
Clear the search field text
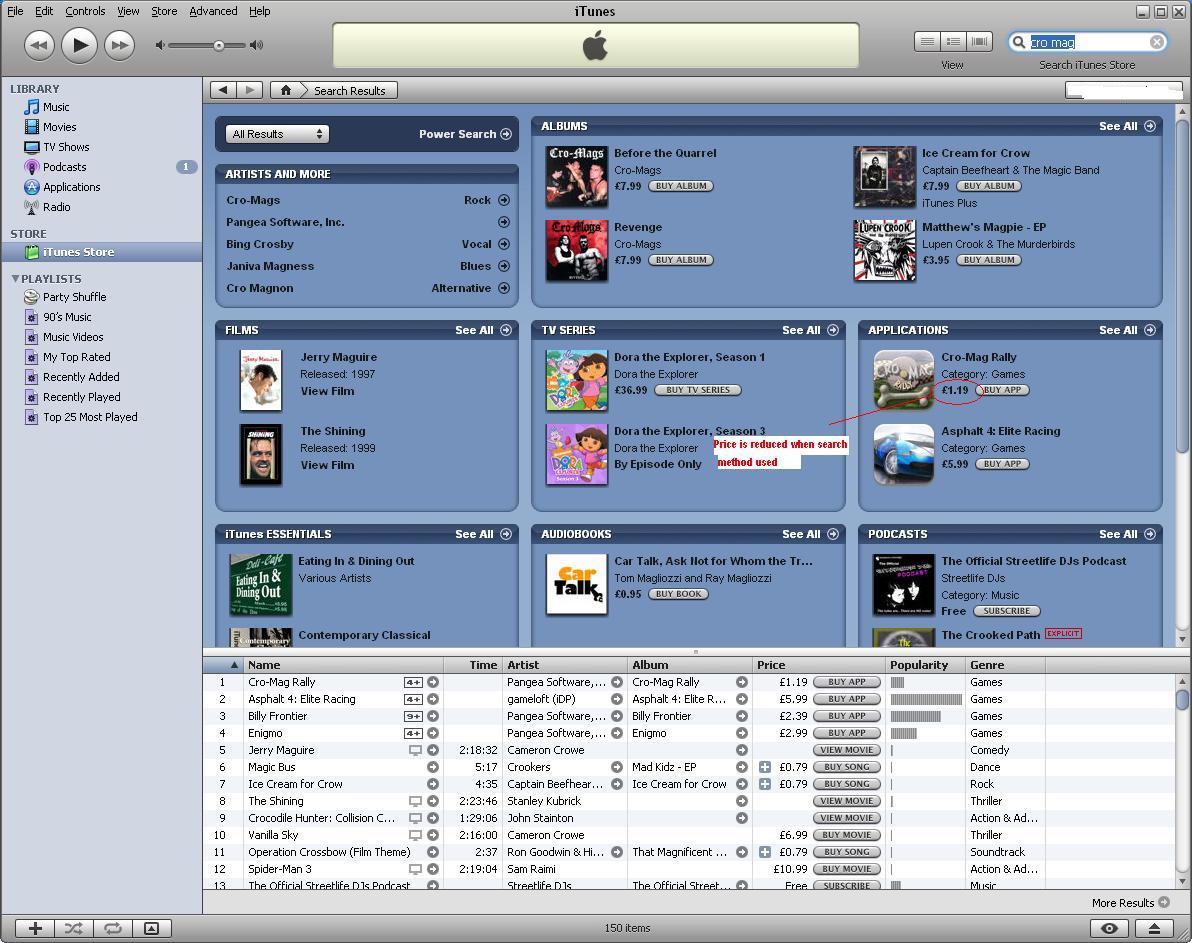pos(1156,43)
